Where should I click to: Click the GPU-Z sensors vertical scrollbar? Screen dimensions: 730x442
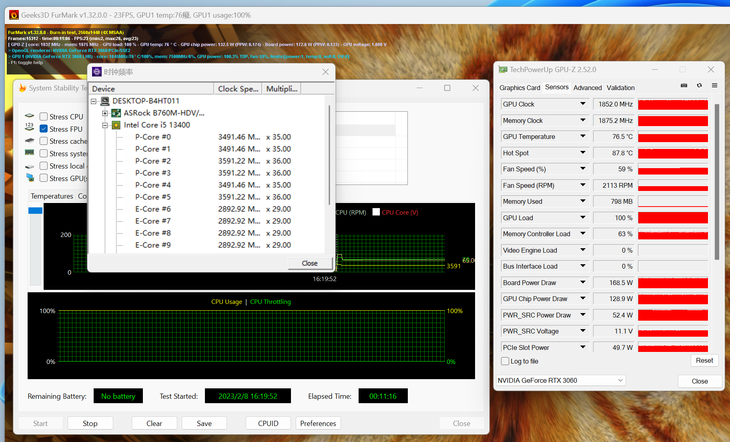pos(716,182)
